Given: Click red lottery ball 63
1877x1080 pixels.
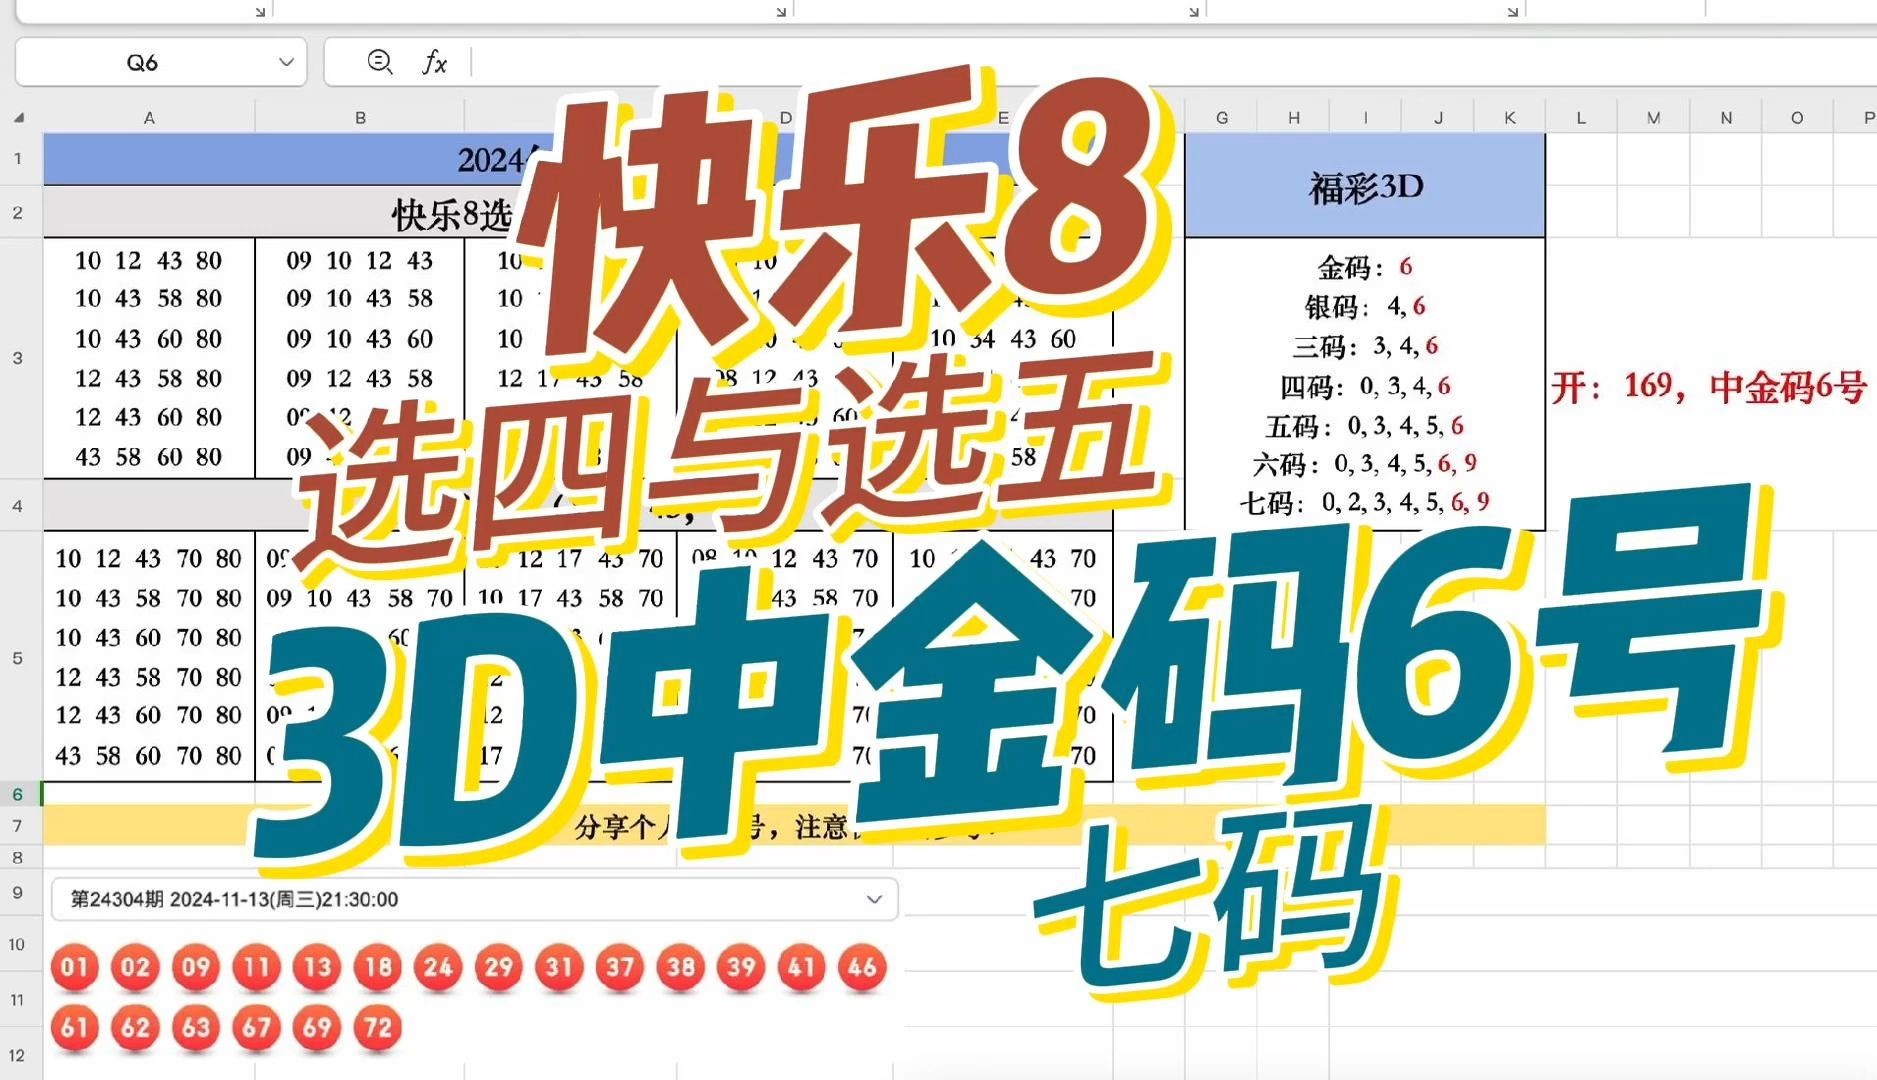Looking at the screenshot, I should point(196,1028).
